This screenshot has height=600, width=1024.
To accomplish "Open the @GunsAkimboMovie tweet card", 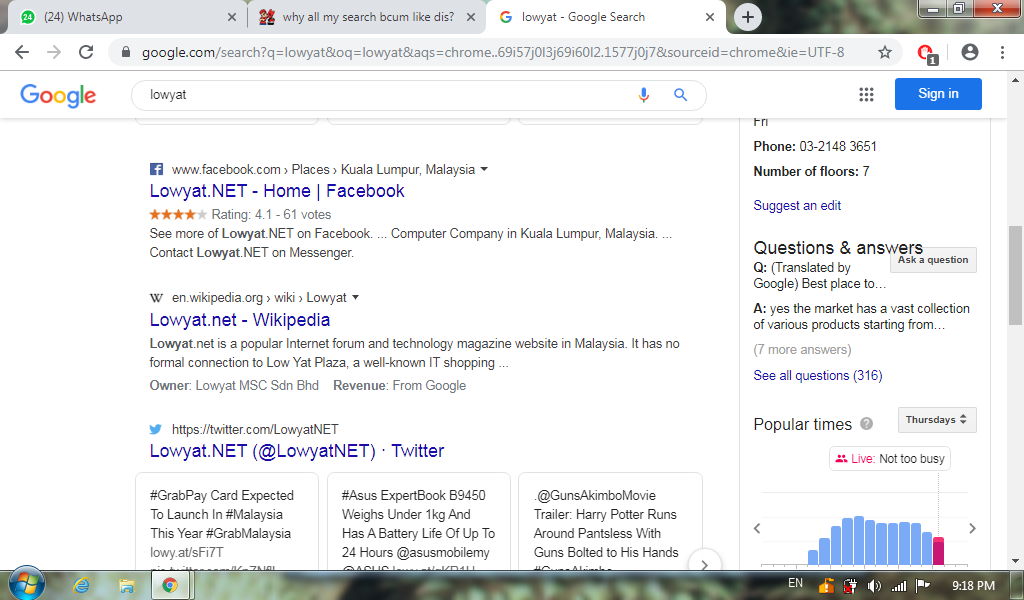I will (610, 521).
